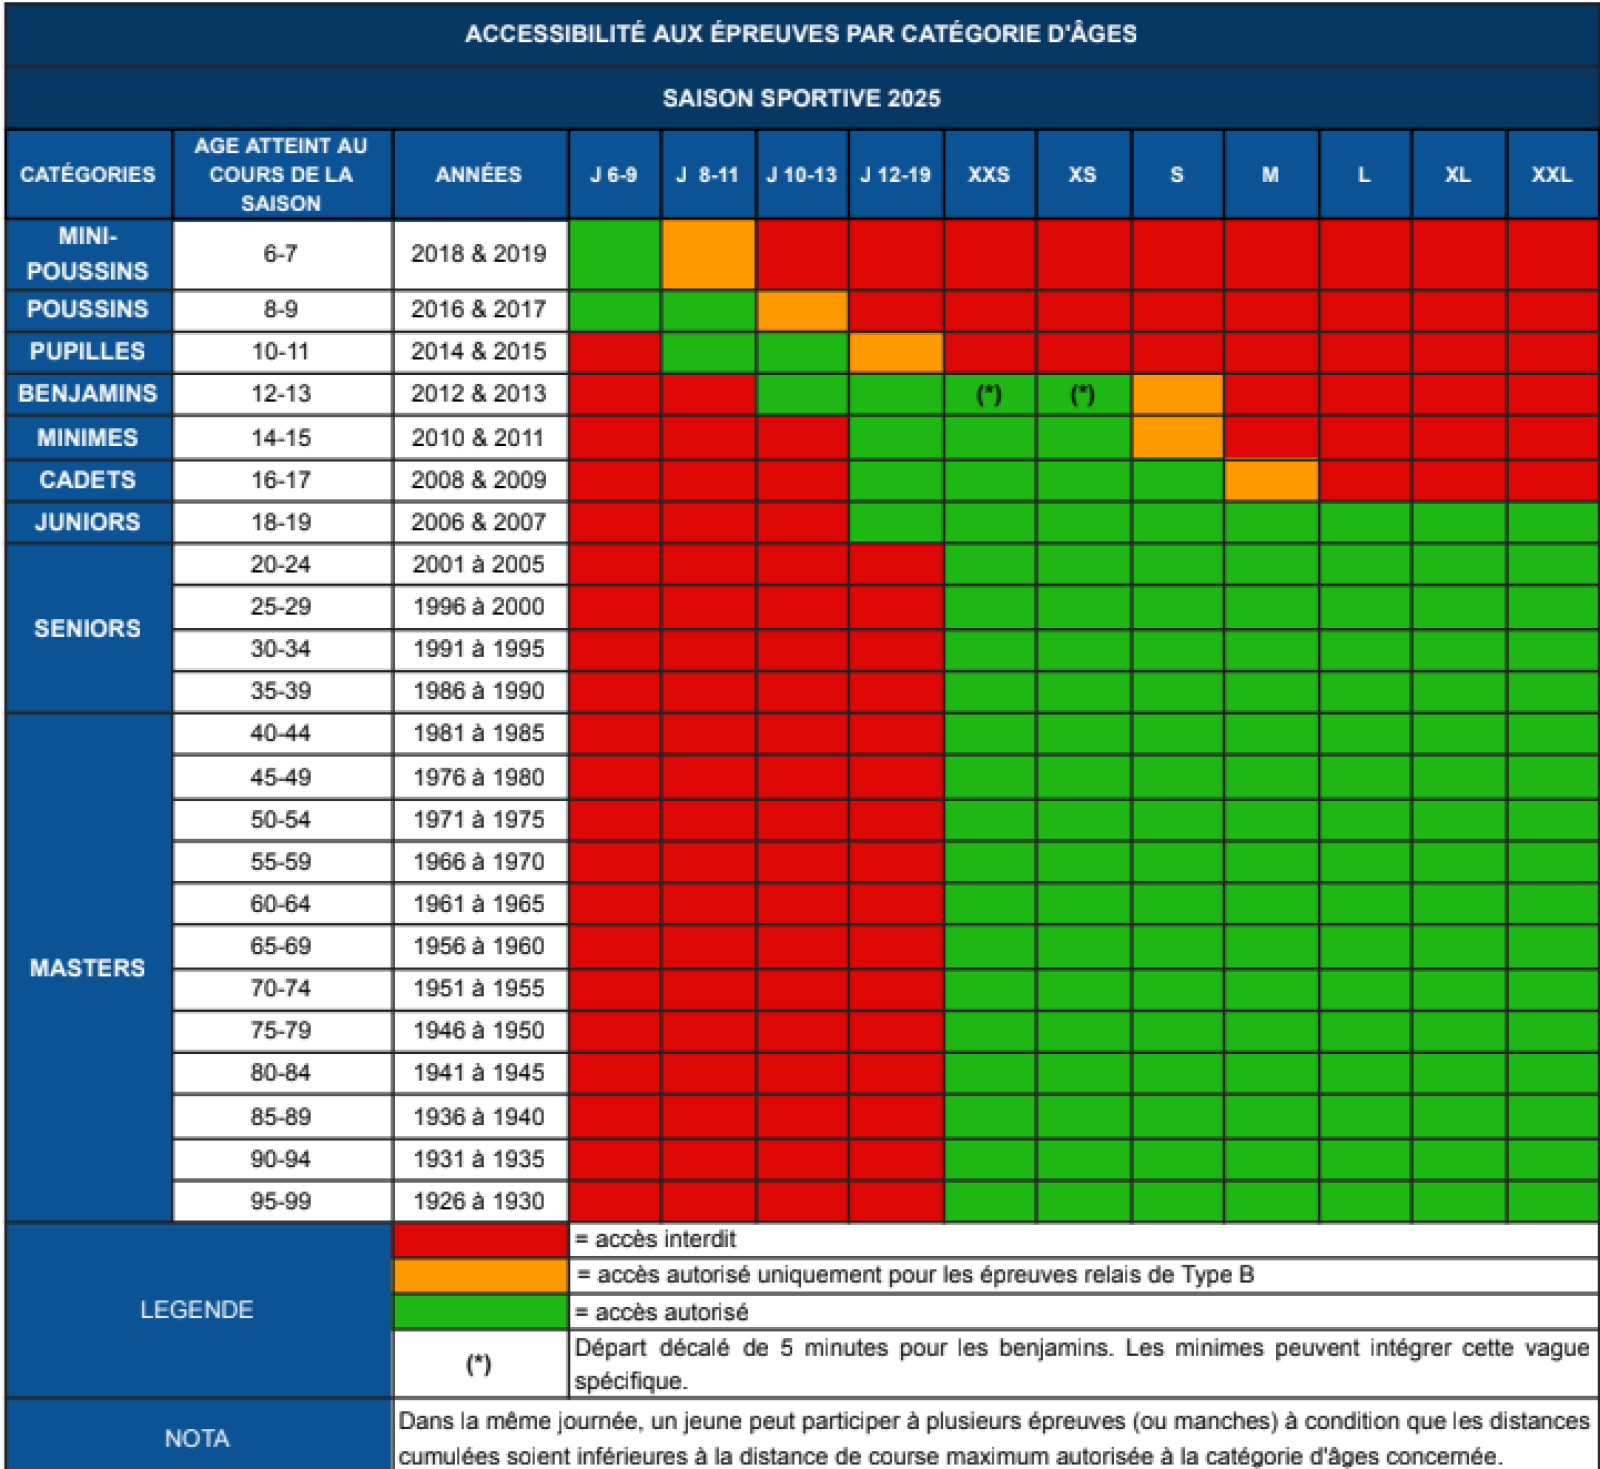The width and height of the screenshot is (1600, 1469).
Task: Select the orange relais Type B legend swatch
Action: (480, 1276)
